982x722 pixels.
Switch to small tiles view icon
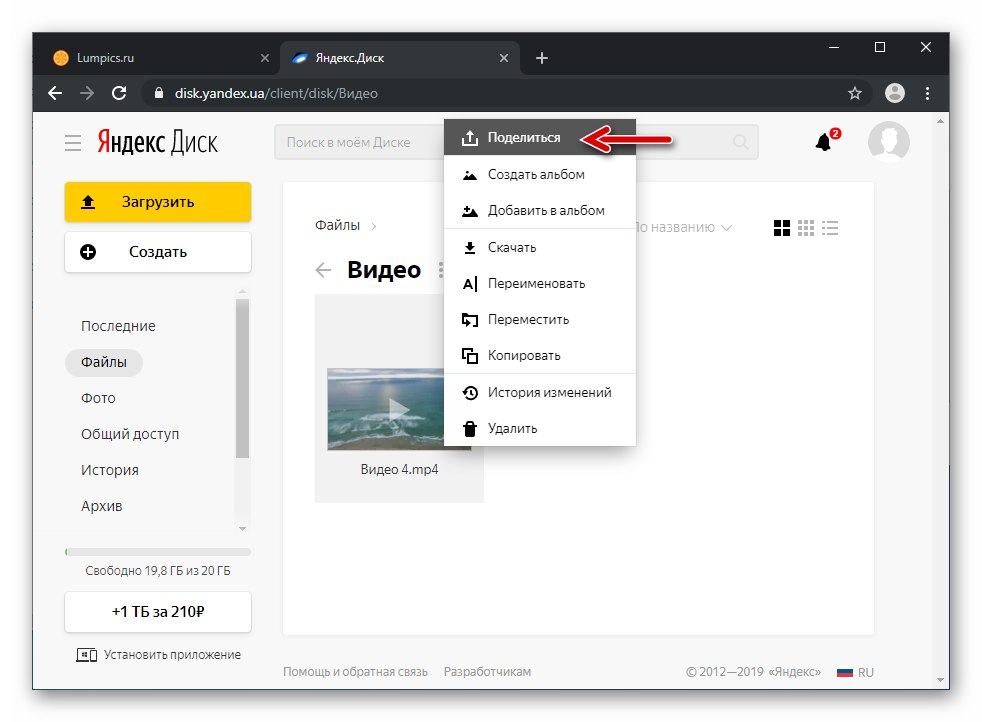(x=806, y=228)
